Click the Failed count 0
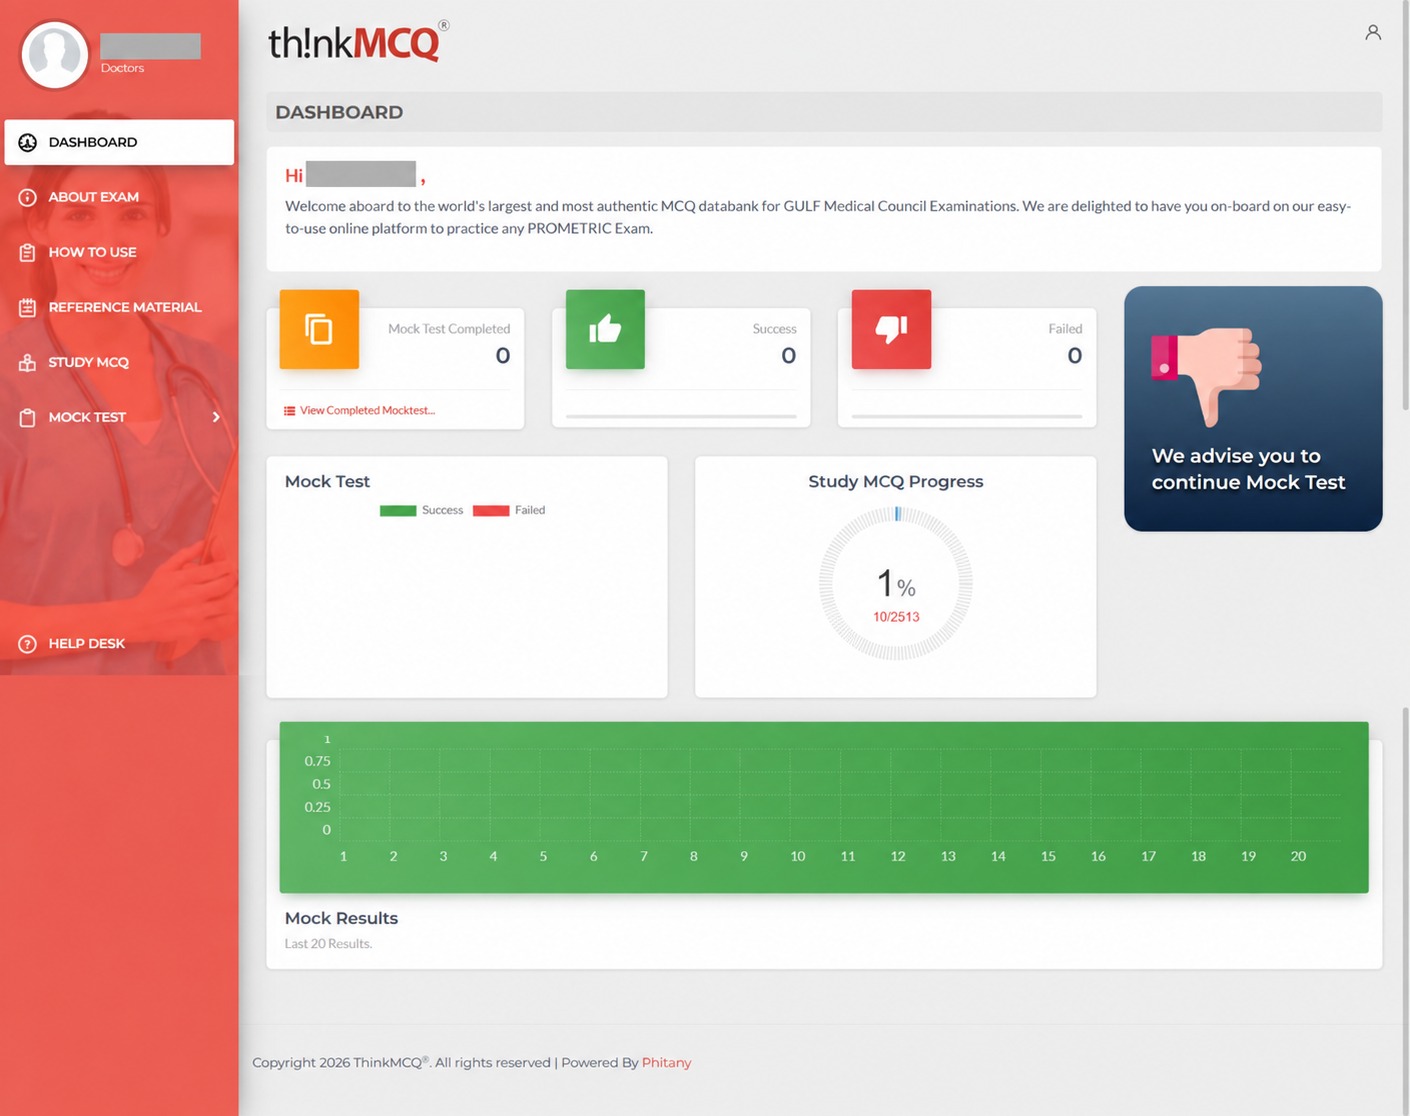Viewport: 1410px width, 1116px height. (1075, 355)
